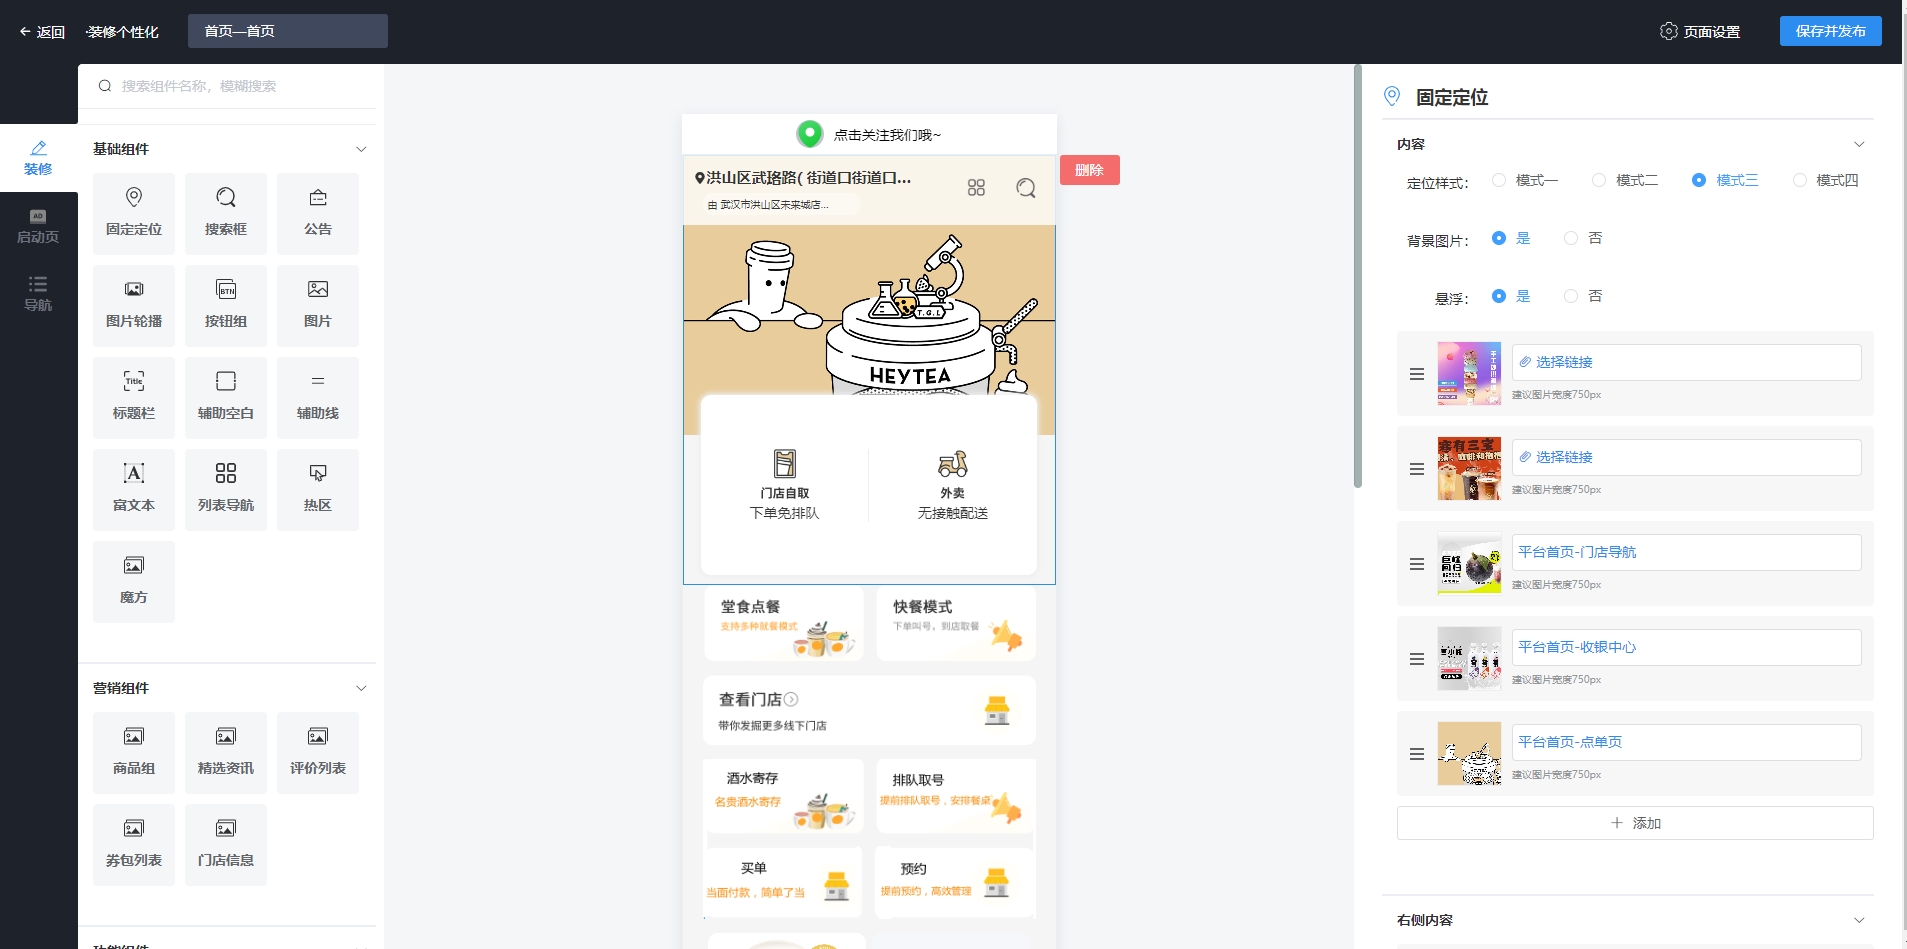Click the first banner image thumbnail

(x=1469, y=373)
